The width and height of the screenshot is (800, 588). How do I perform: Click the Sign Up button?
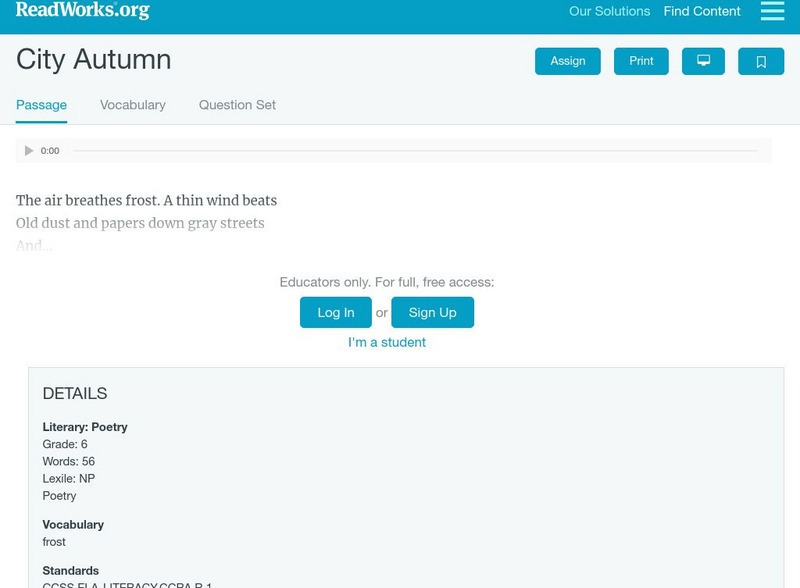432,312
